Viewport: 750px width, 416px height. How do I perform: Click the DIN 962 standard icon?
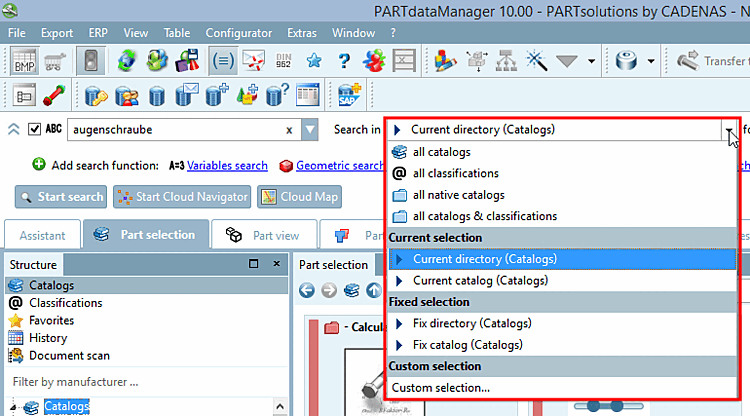(283, 61)
